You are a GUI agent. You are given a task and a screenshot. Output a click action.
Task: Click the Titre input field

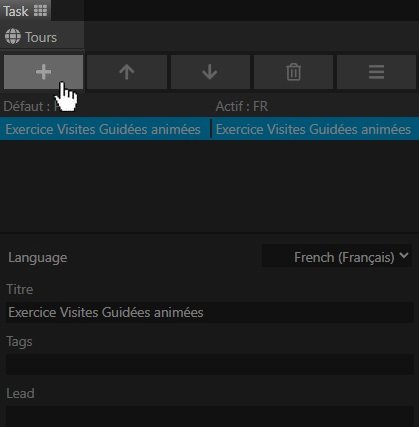point(210,312)
